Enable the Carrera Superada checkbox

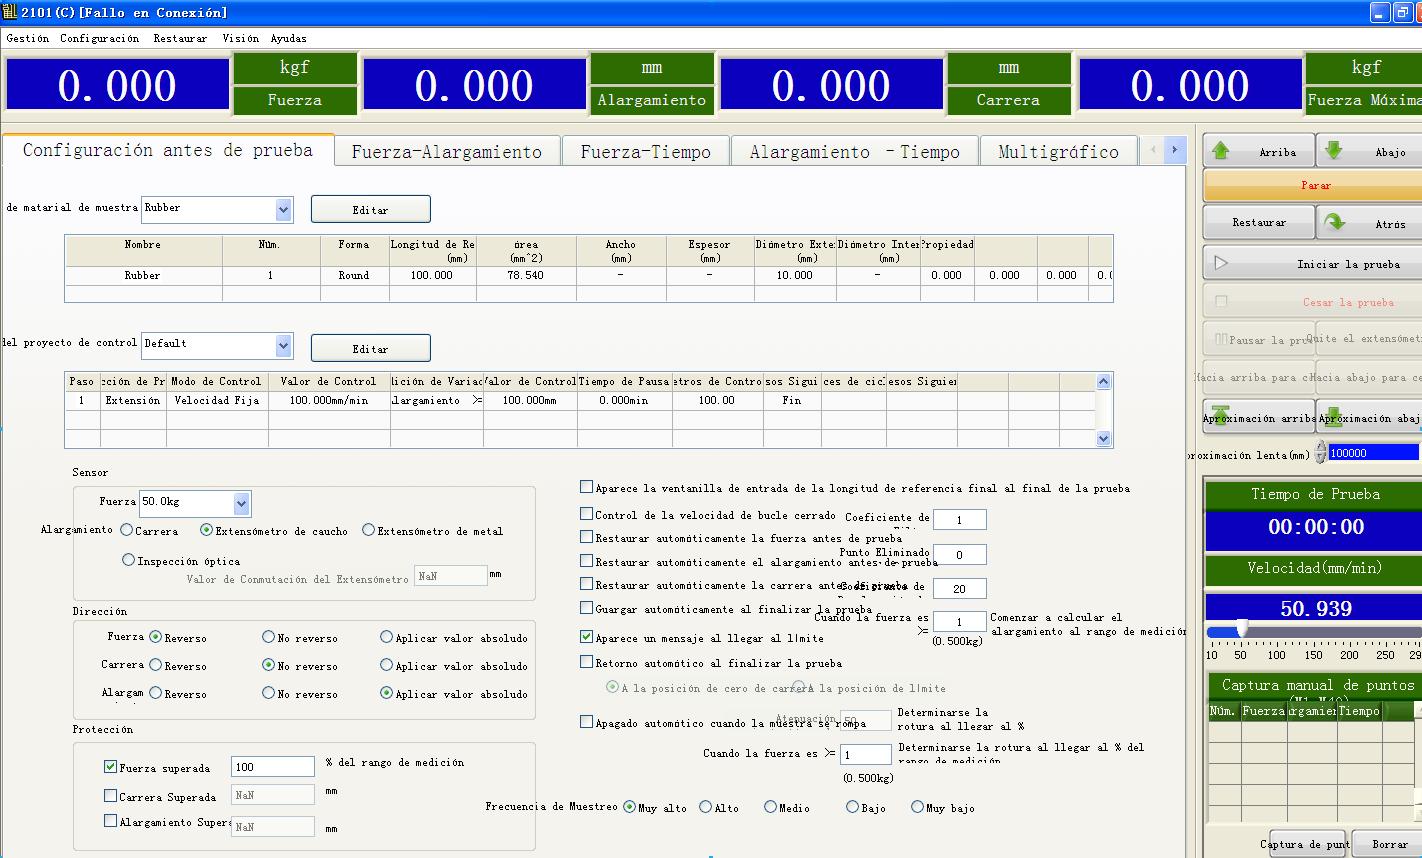tap(111, 796)
